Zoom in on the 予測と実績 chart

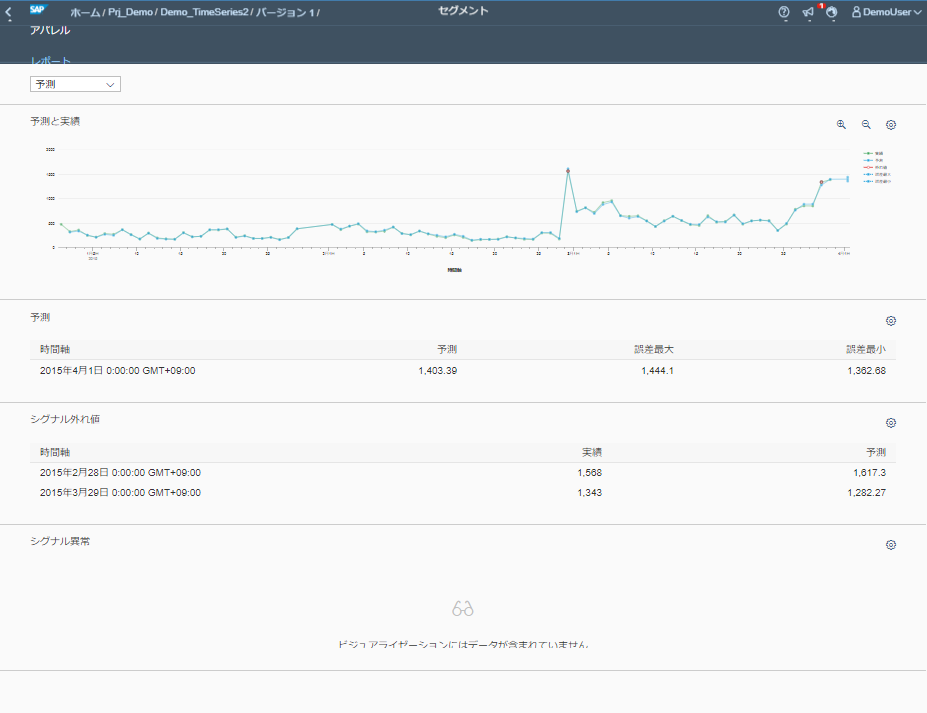click(841, 124)
